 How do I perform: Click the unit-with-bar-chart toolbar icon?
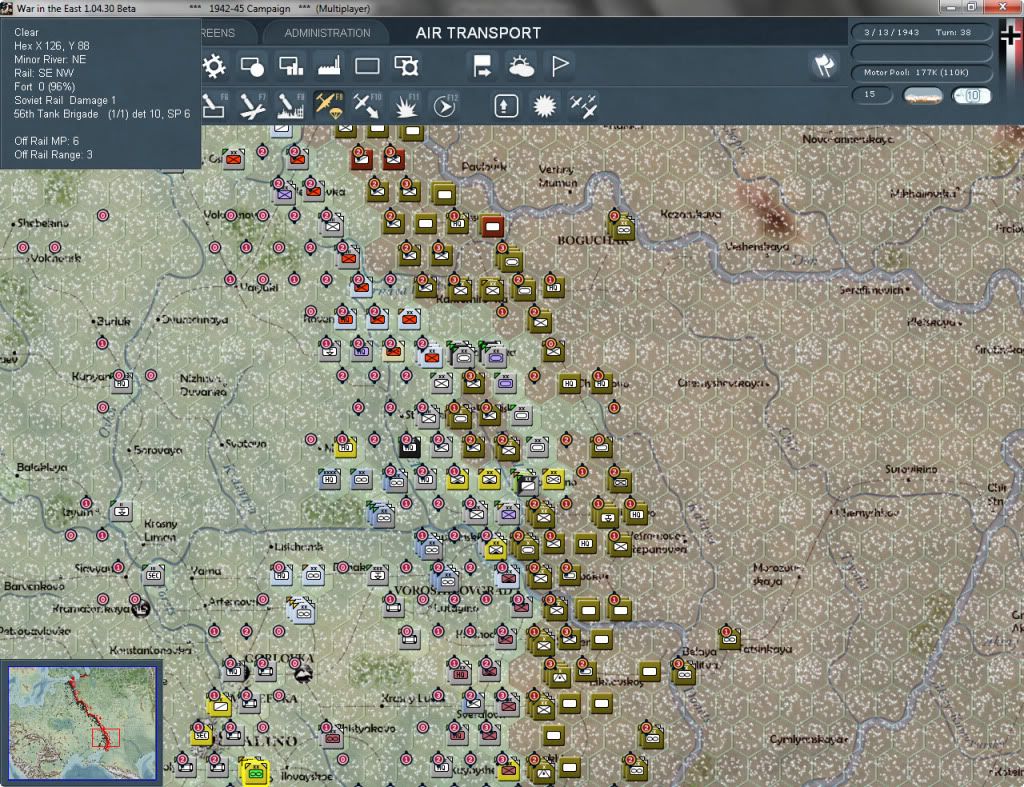(x=291, y=66)
